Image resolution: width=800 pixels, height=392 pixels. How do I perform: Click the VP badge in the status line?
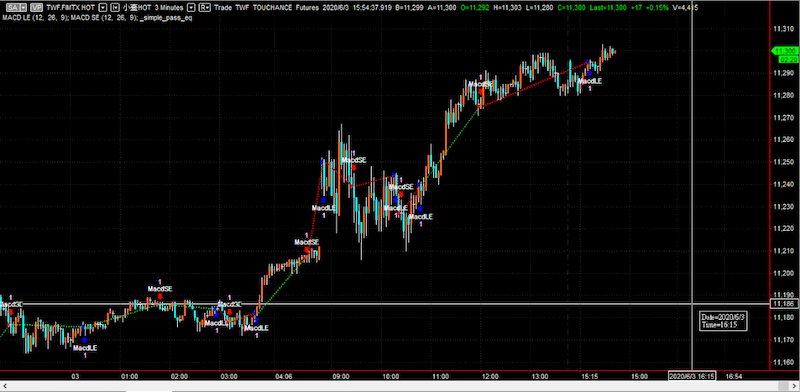(x=36, y=8)
